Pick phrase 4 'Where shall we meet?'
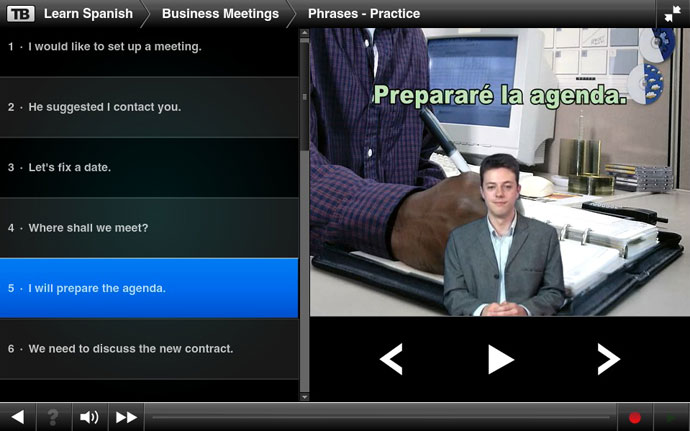The image size is (690, 431). 148,228
